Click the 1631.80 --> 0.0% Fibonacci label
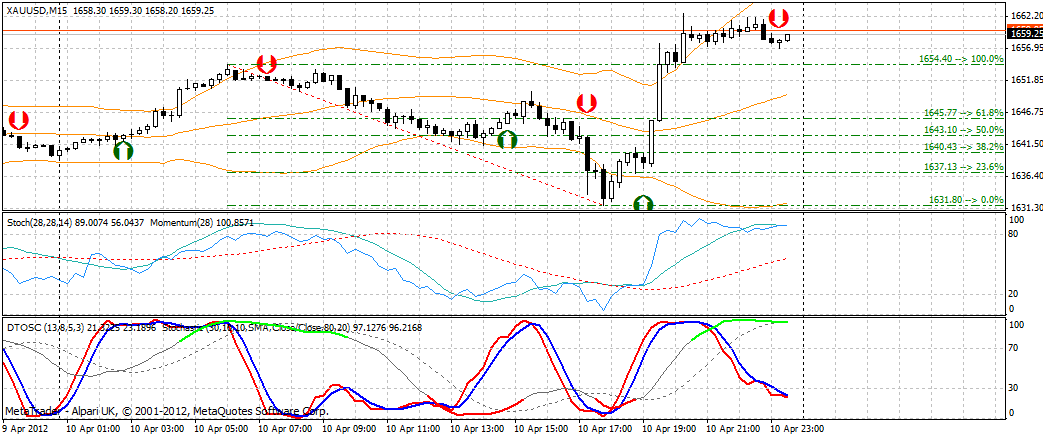1043x436 pixels. [966, 200]
